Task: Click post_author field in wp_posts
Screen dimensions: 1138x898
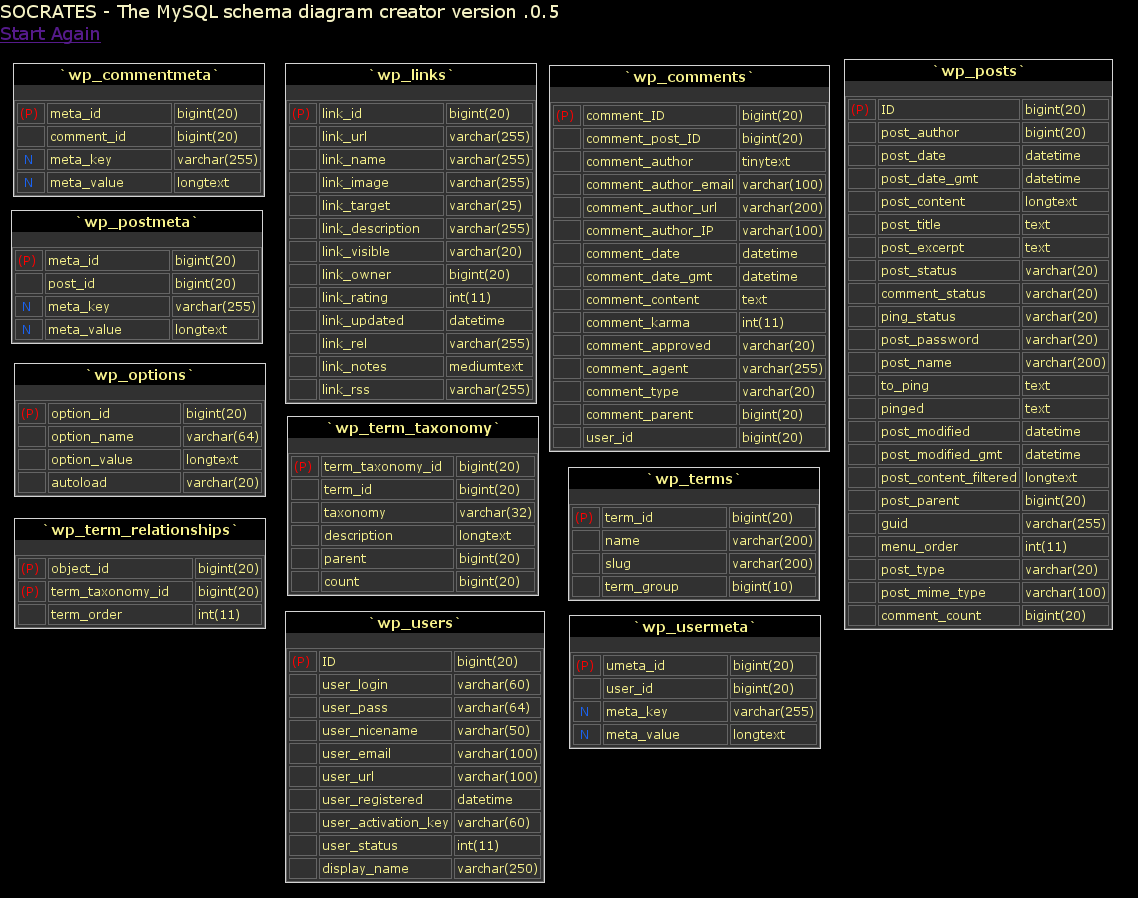Action: click(949, 133)
